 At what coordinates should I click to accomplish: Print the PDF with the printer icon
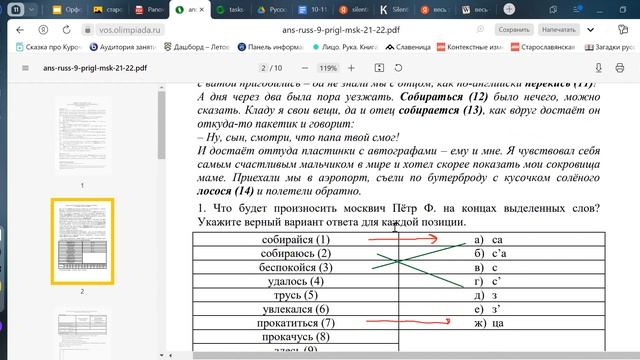pos(620,68)
